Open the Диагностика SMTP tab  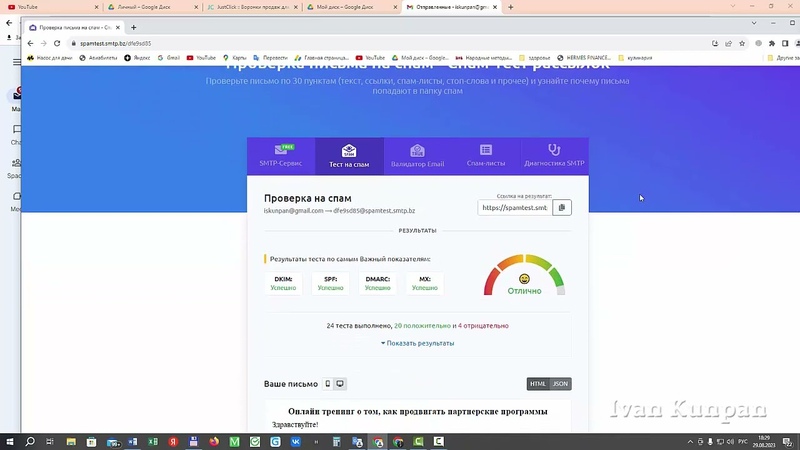[555, 155]
